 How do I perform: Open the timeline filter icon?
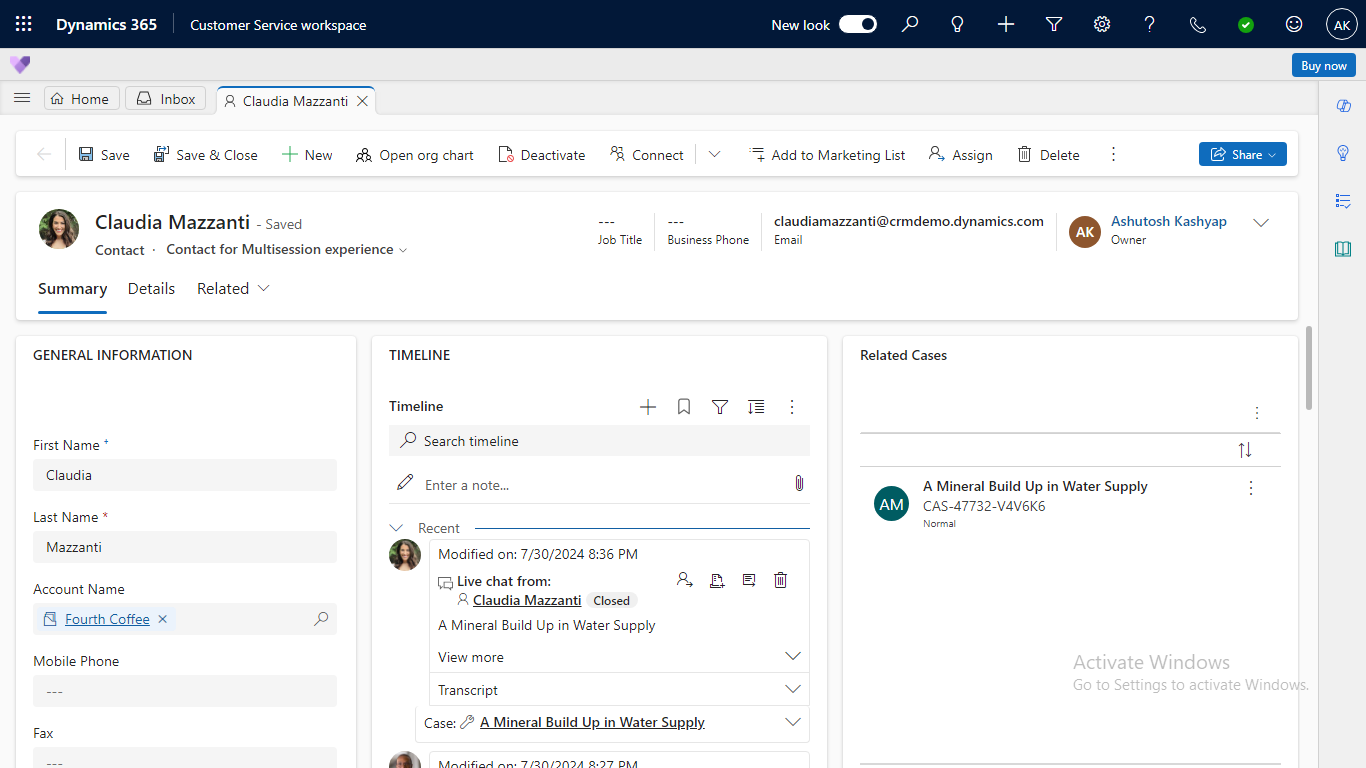pyautogui.click(x=720, y=407)
